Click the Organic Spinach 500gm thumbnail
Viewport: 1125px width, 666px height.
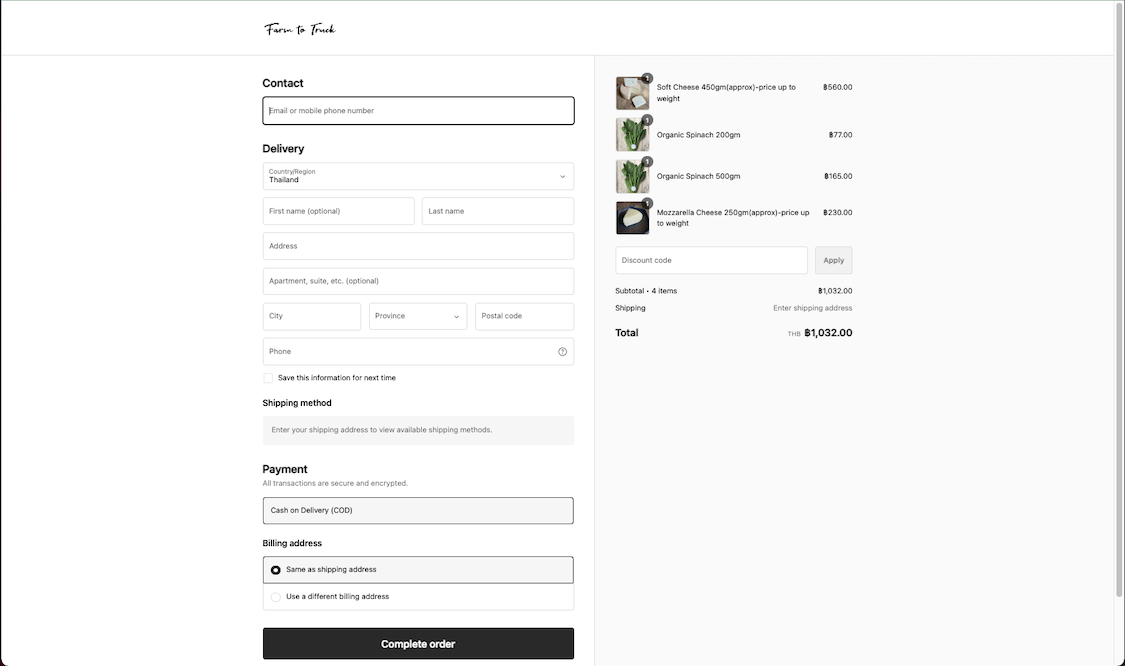(x=632, y=177)
